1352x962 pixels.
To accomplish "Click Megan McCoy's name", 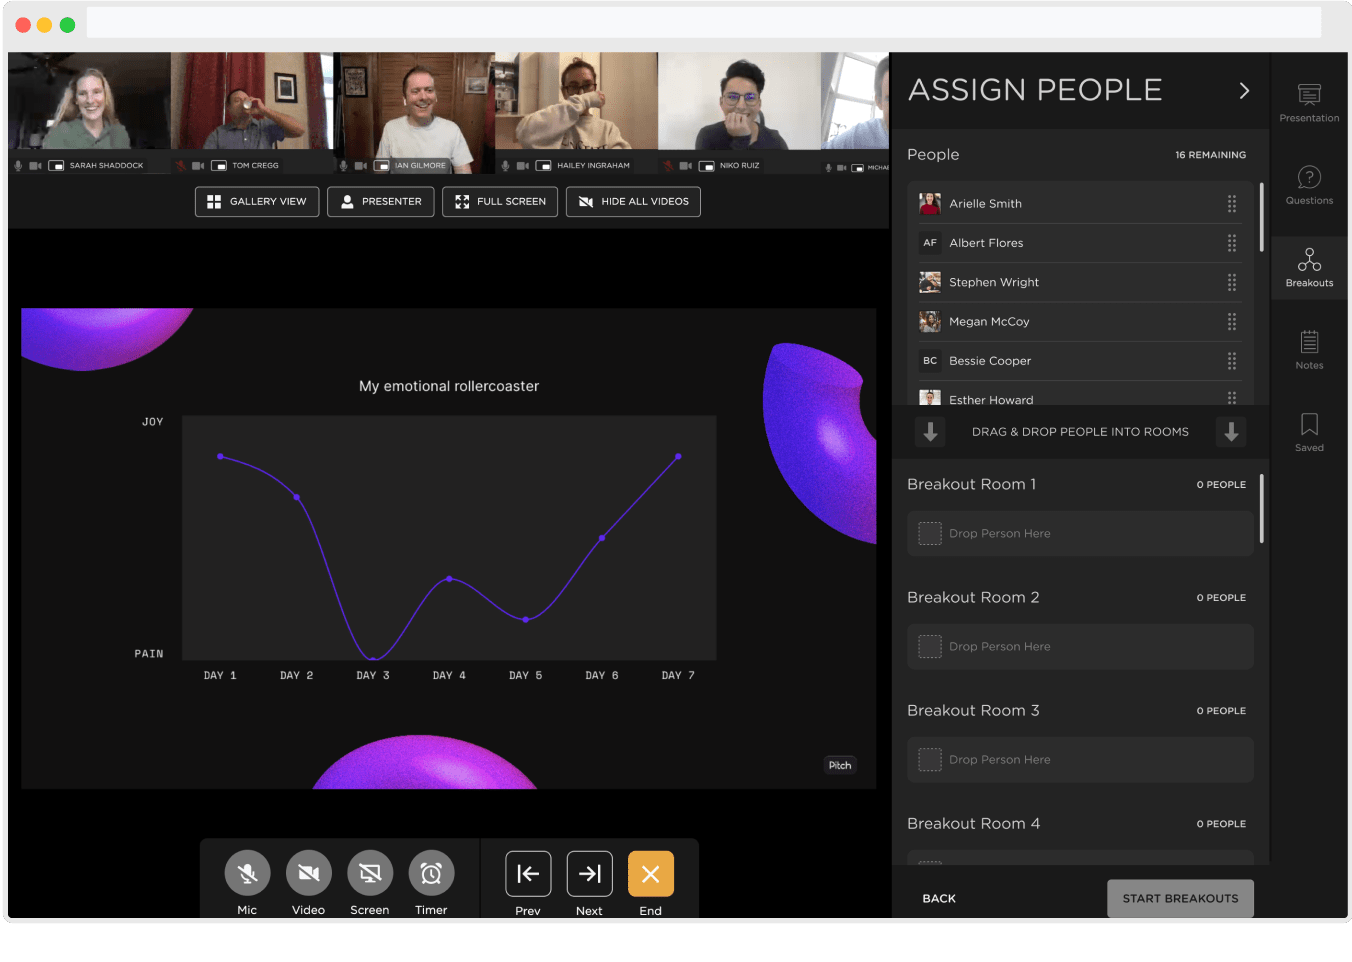I will coord(989,321).
